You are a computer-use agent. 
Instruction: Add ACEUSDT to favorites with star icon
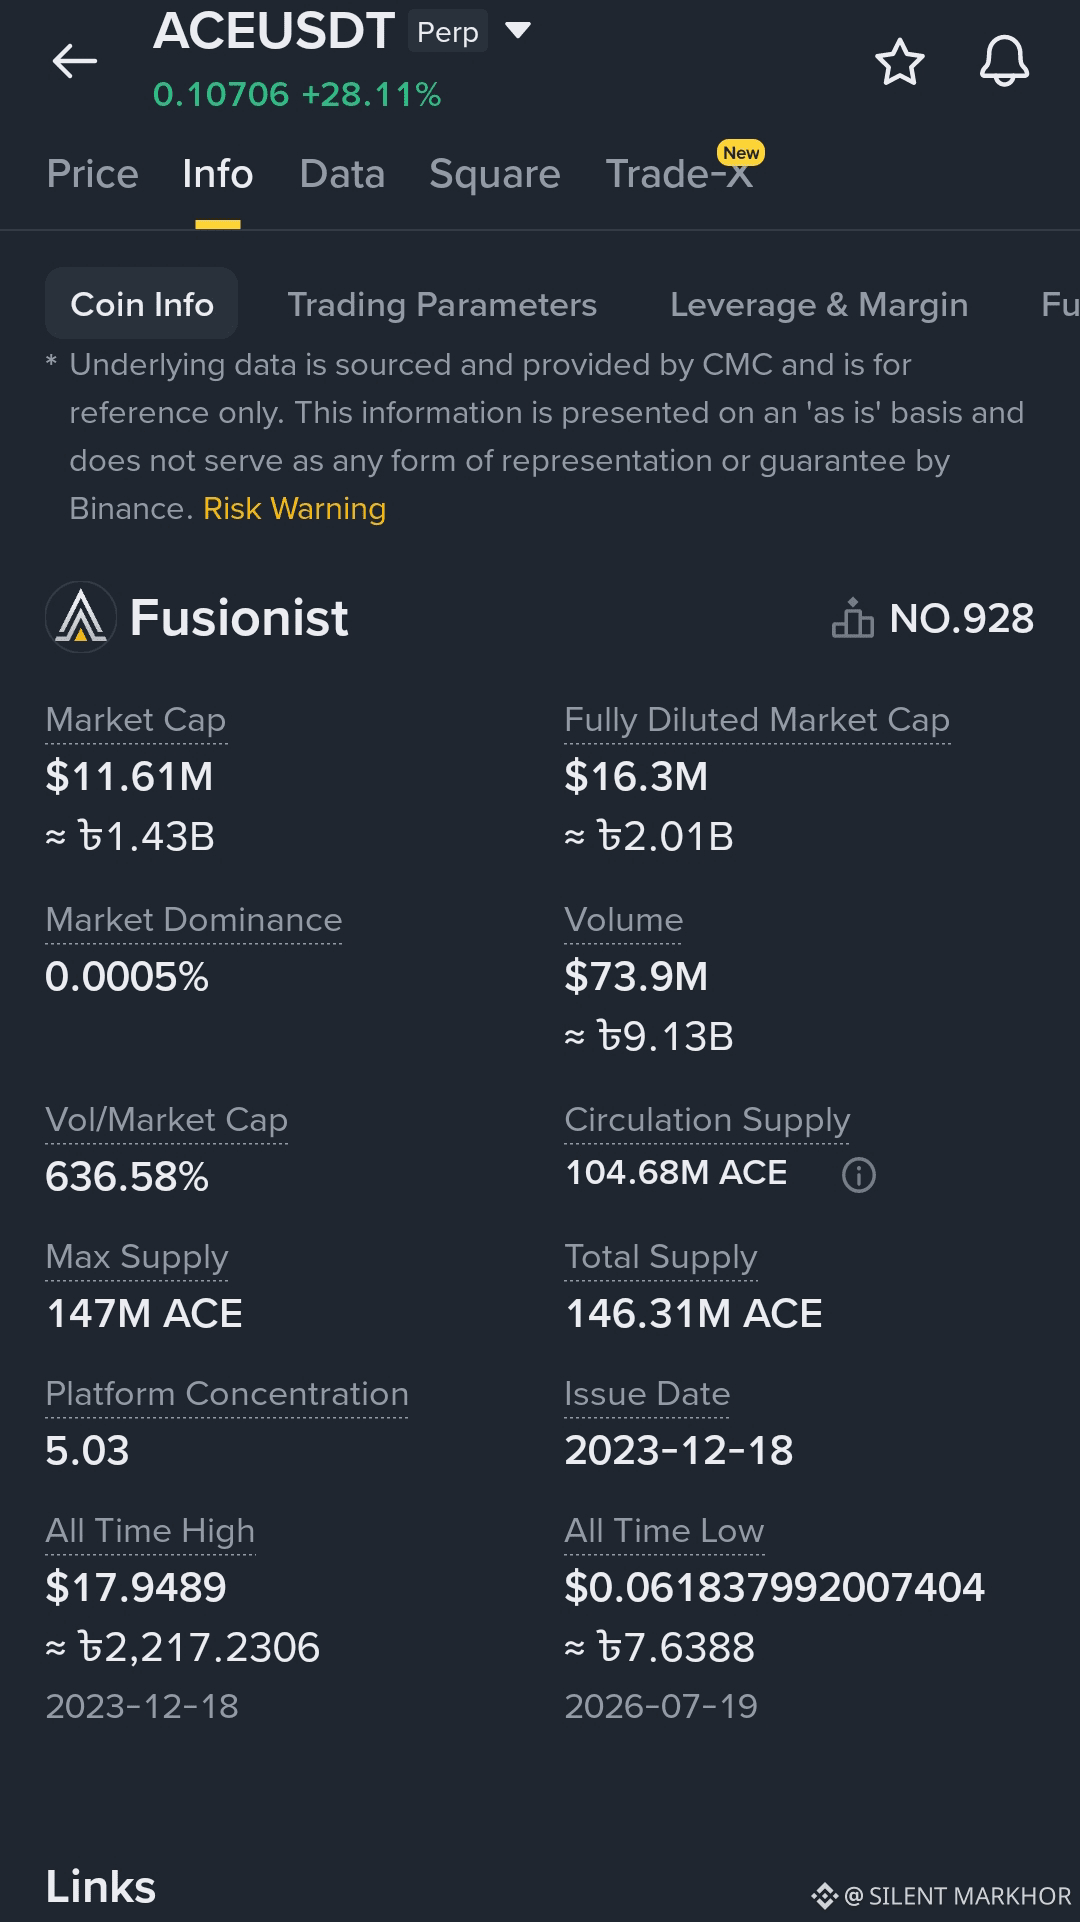coord(900,62)
